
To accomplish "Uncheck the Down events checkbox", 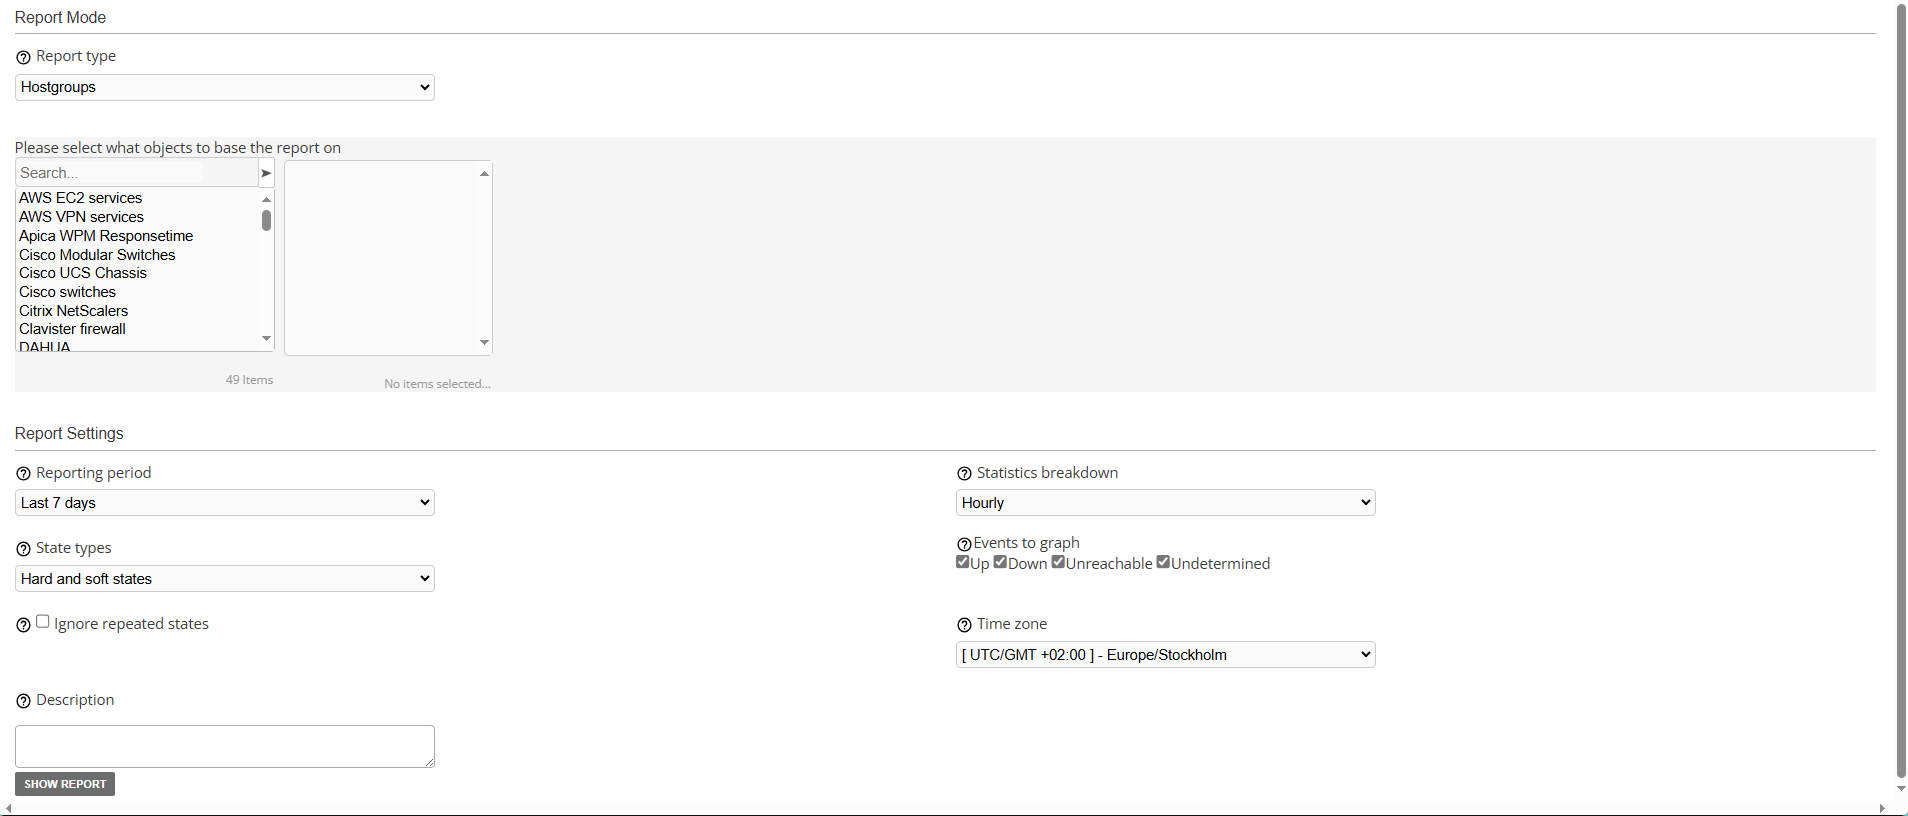I will coord(1000,562).
